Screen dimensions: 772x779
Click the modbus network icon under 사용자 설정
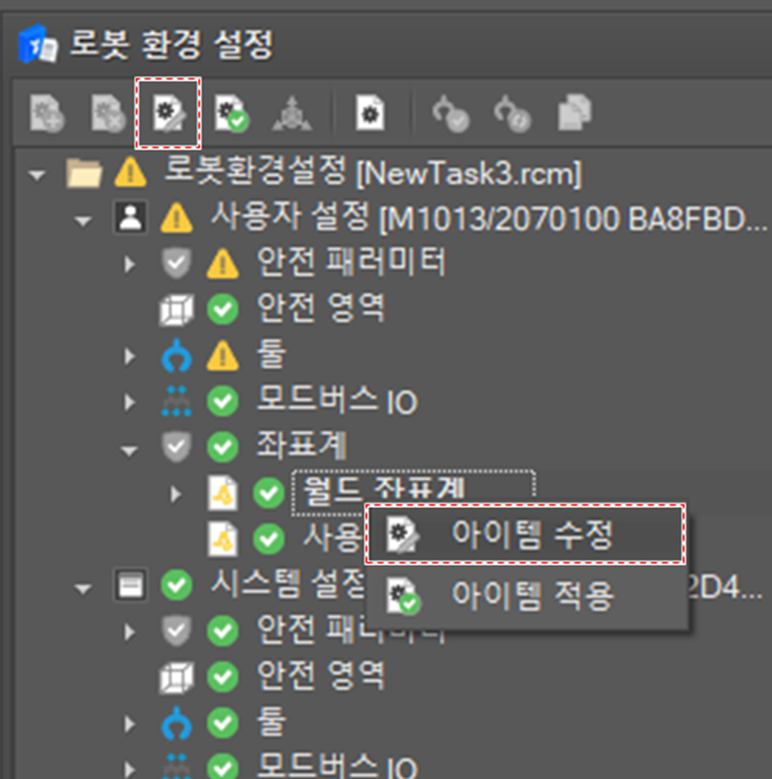176,401
